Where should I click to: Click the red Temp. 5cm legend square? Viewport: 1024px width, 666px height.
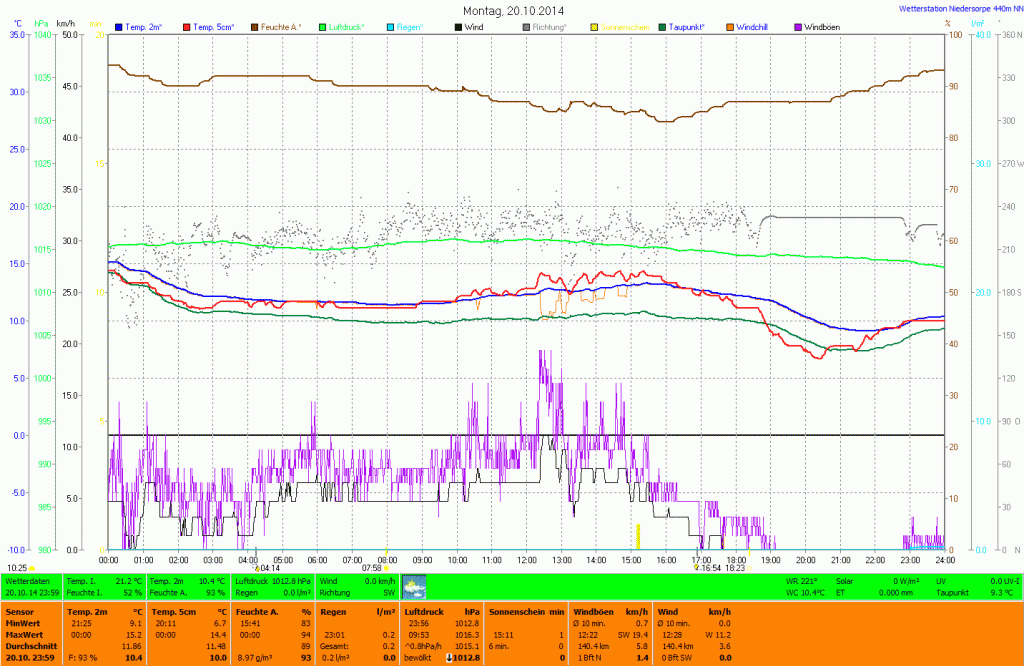[x=187, y=27]
